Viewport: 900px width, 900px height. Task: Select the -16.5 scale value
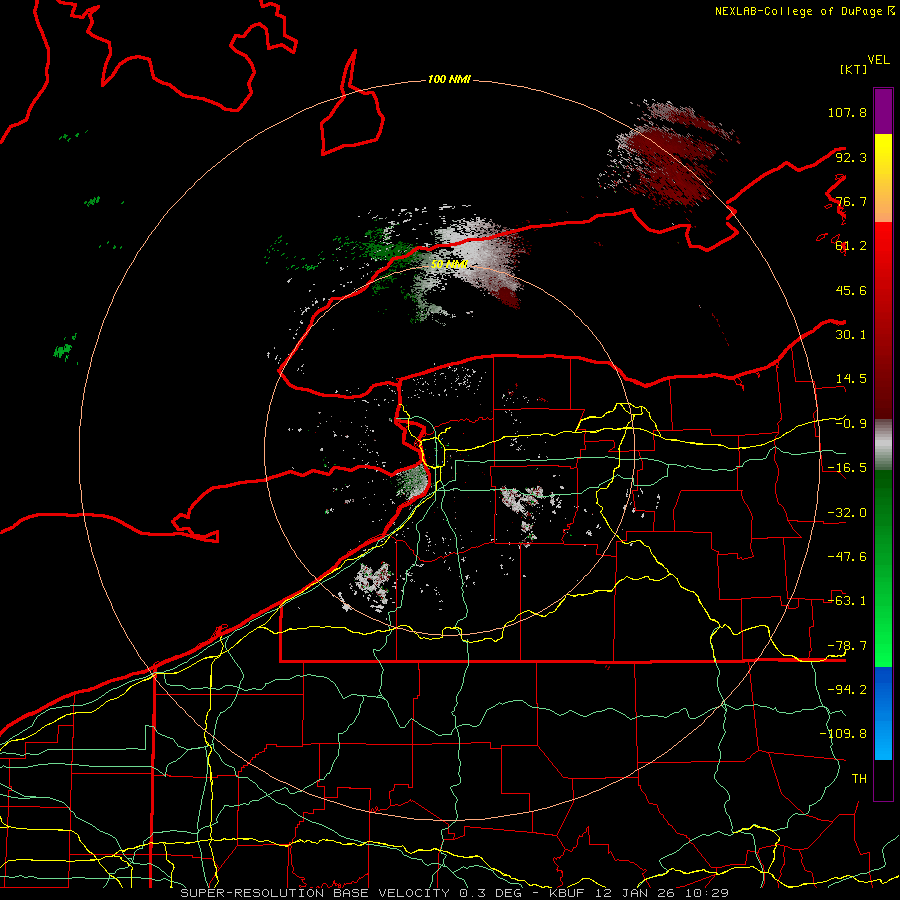click(847, 468)
